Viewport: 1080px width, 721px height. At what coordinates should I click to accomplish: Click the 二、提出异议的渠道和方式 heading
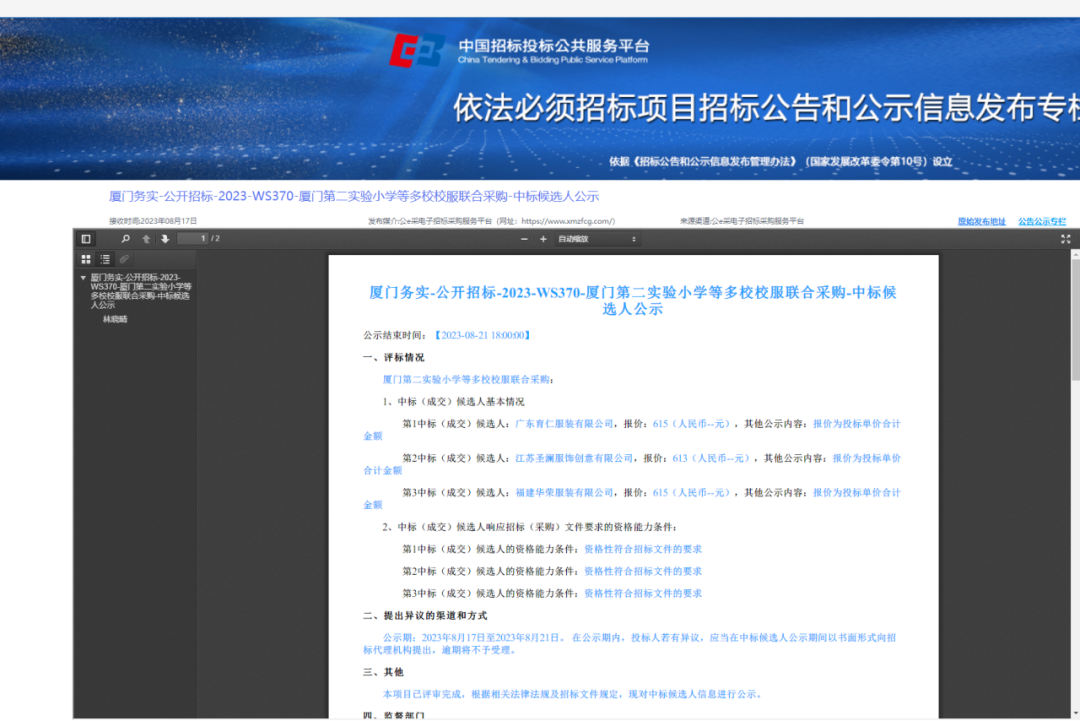(425, 616)
